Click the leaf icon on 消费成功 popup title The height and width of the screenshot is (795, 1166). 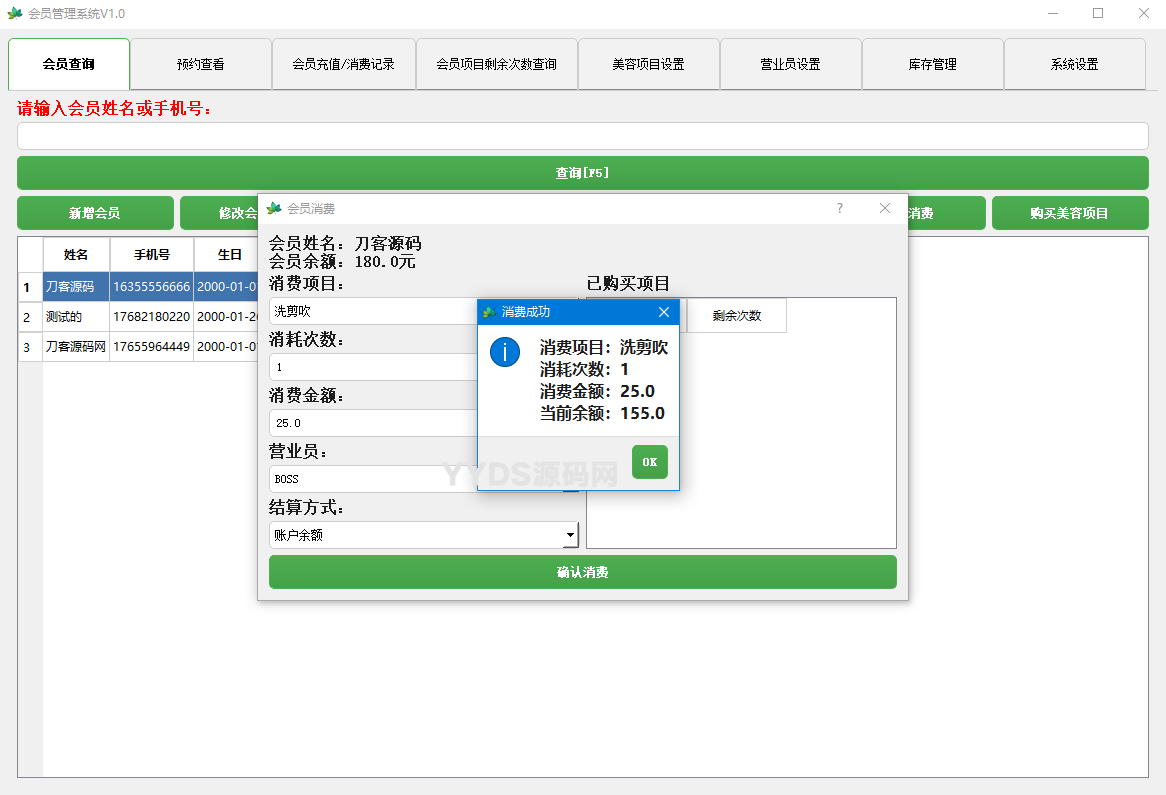489,312
